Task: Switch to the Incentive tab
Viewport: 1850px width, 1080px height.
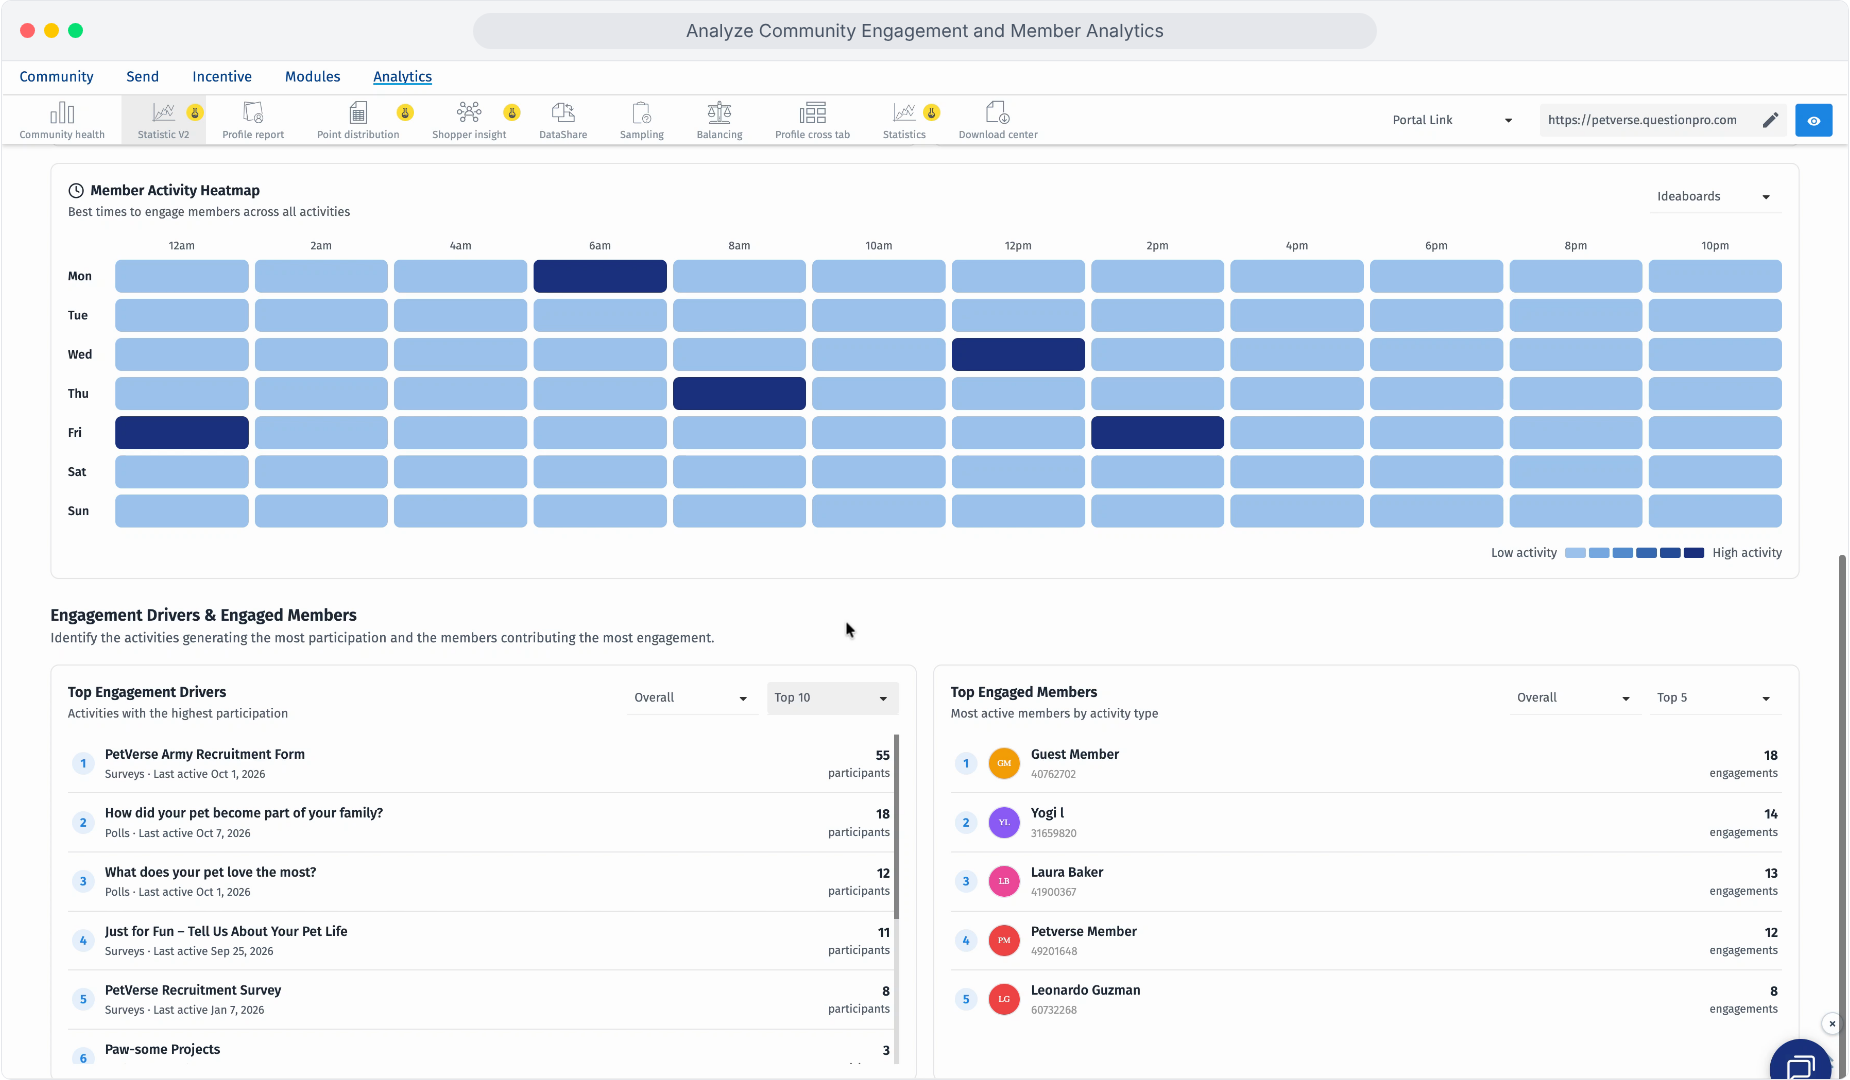Action: [x=222, y=77]
